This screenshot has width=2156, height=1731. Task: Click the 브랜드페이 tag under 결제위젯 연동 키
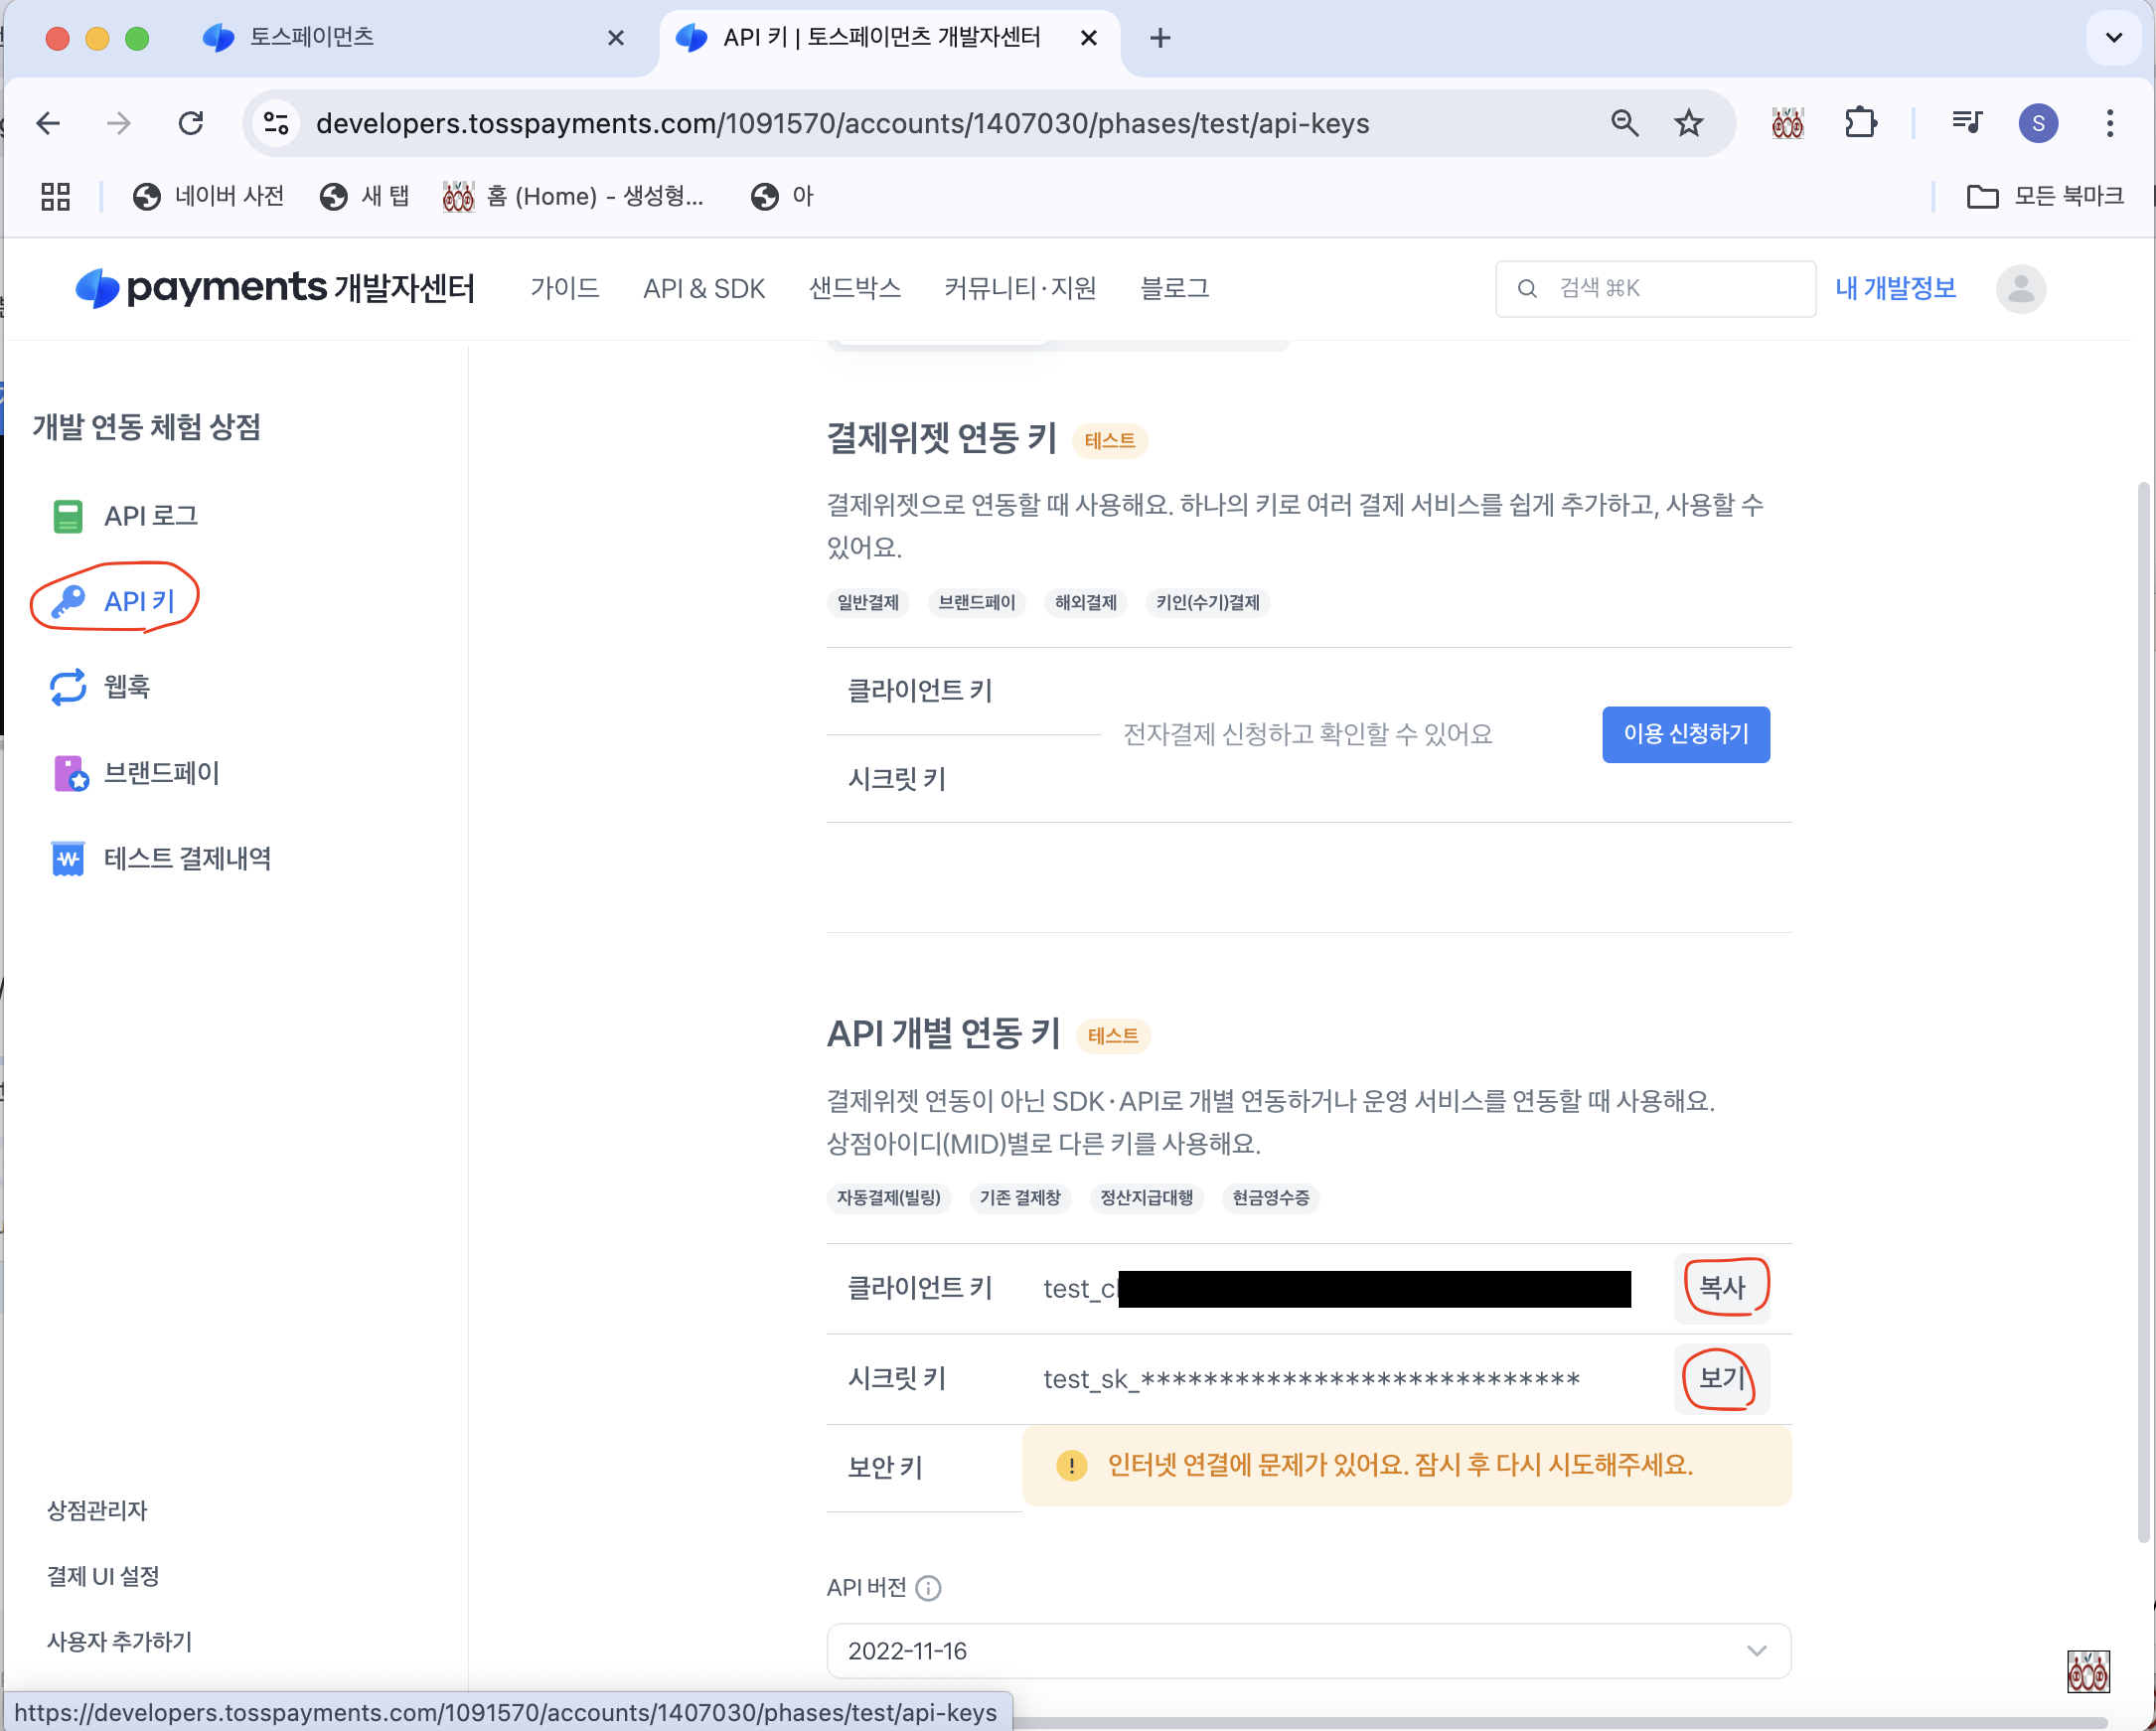(x=976, y=602)
